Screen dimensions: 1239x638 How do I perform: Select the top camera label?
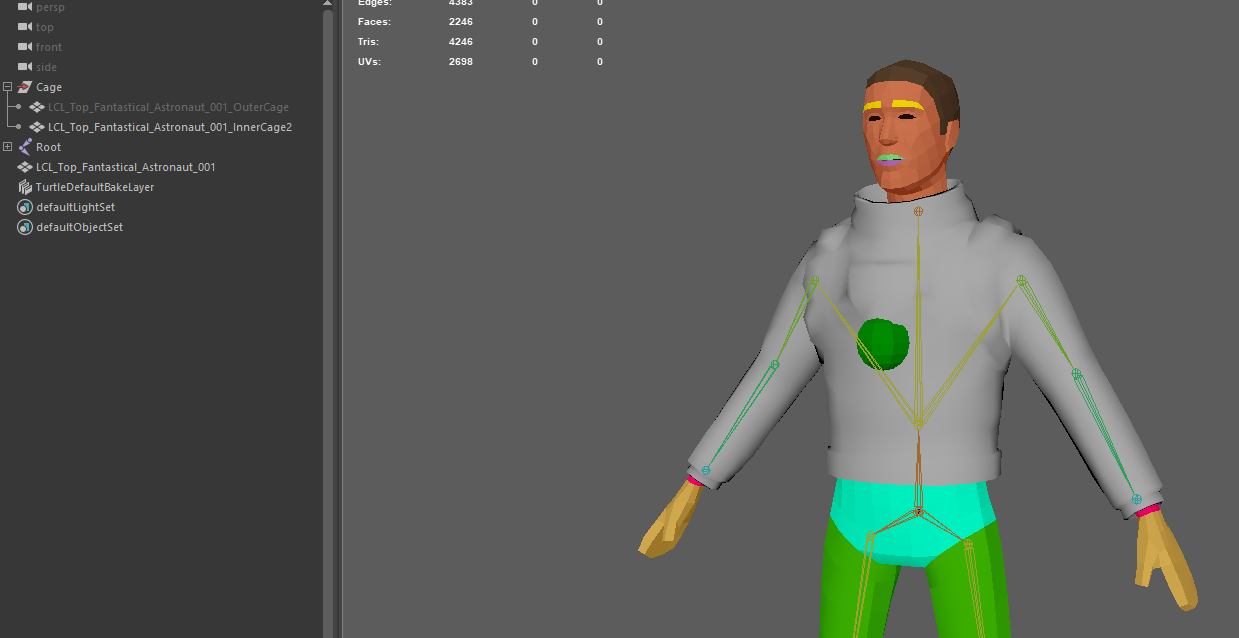point(45,27)
